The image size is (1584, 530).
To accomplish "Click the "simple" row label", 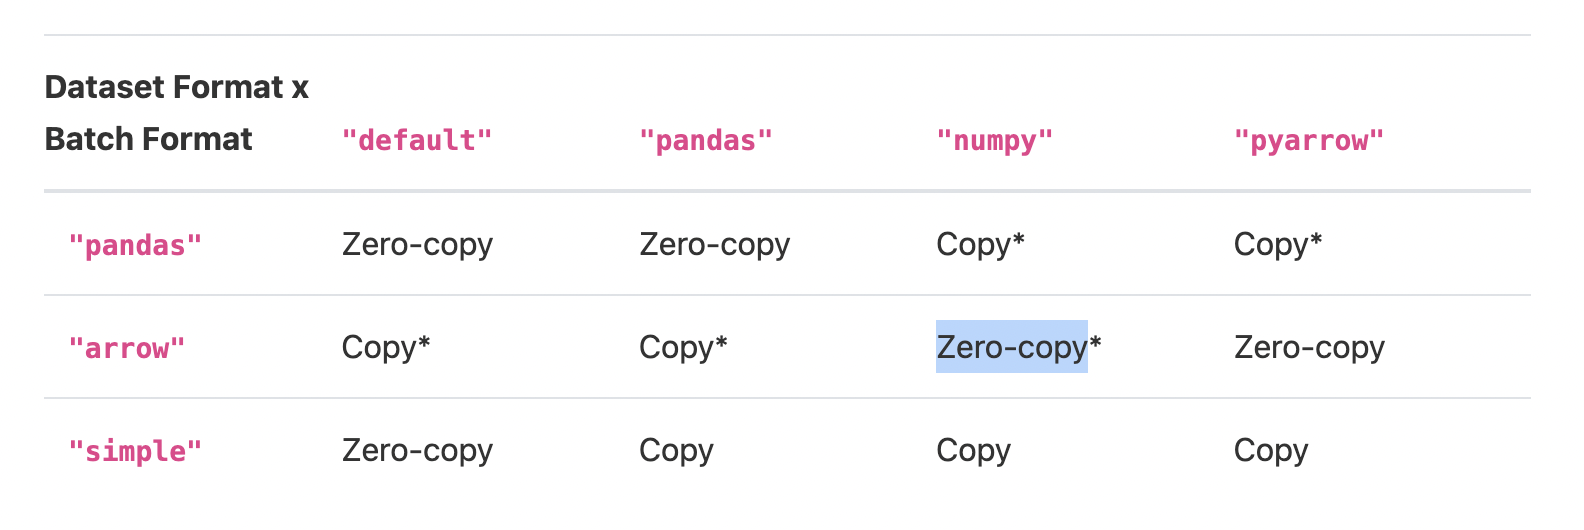I will [135, 451].
